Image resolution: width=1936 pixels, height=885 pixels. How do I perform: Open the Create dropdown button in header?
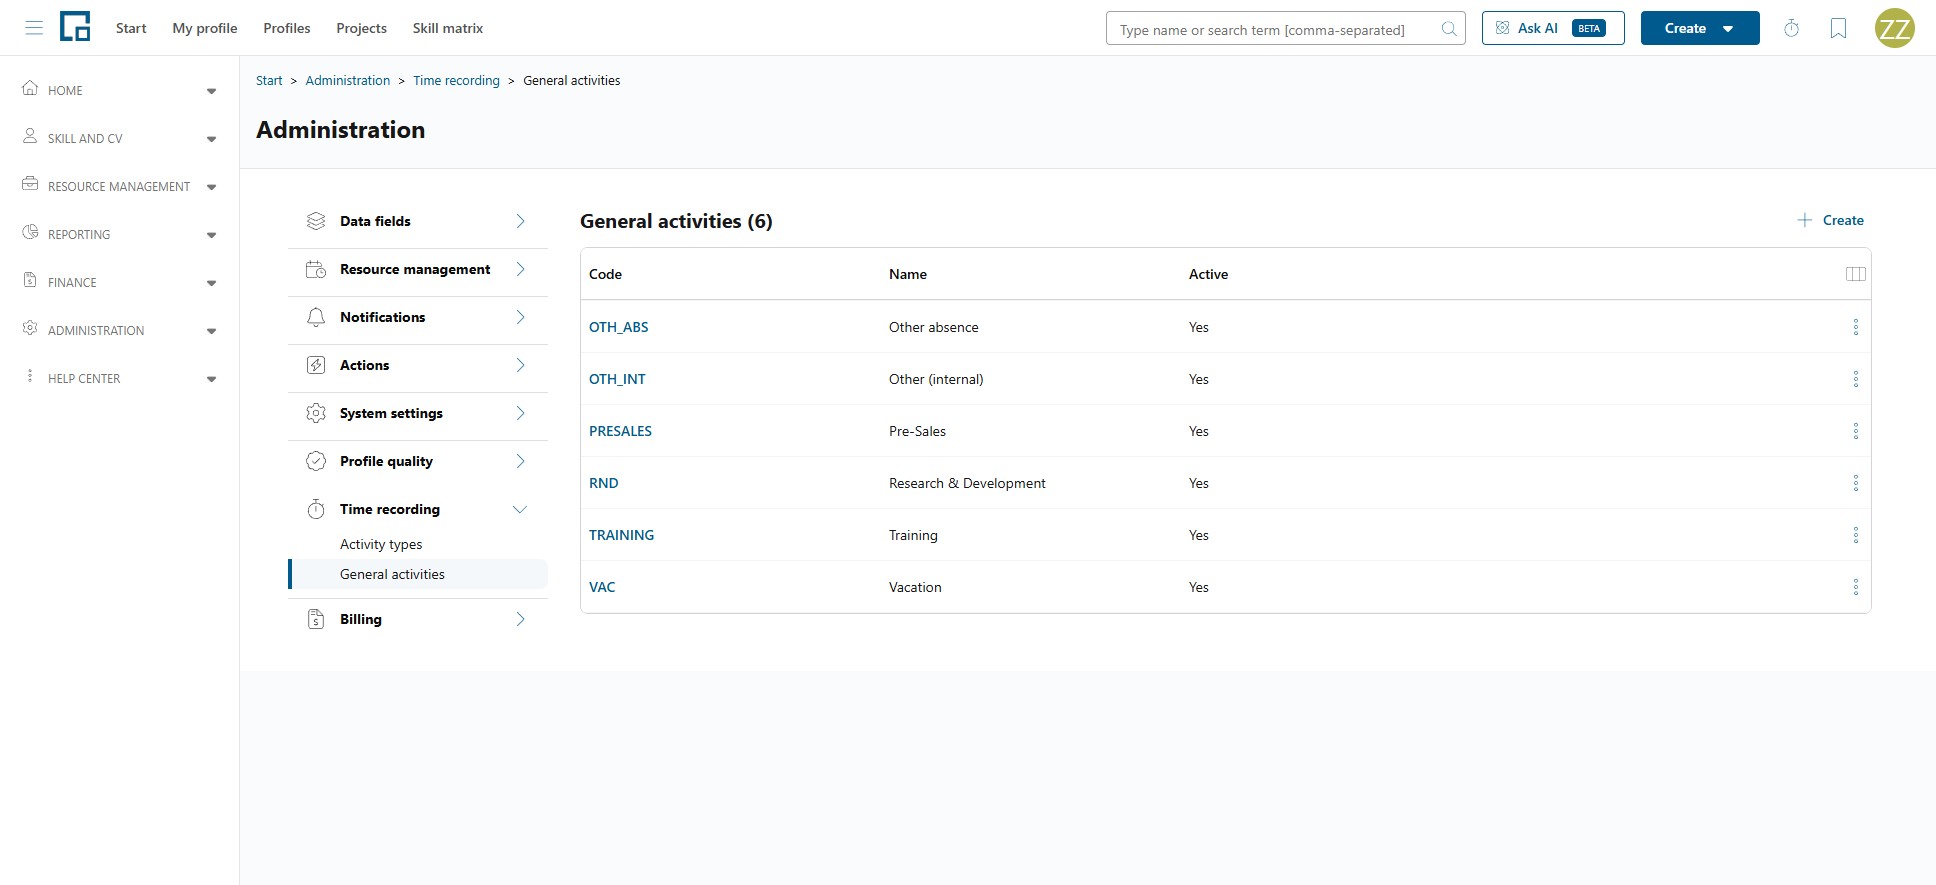click(1700, 28)
